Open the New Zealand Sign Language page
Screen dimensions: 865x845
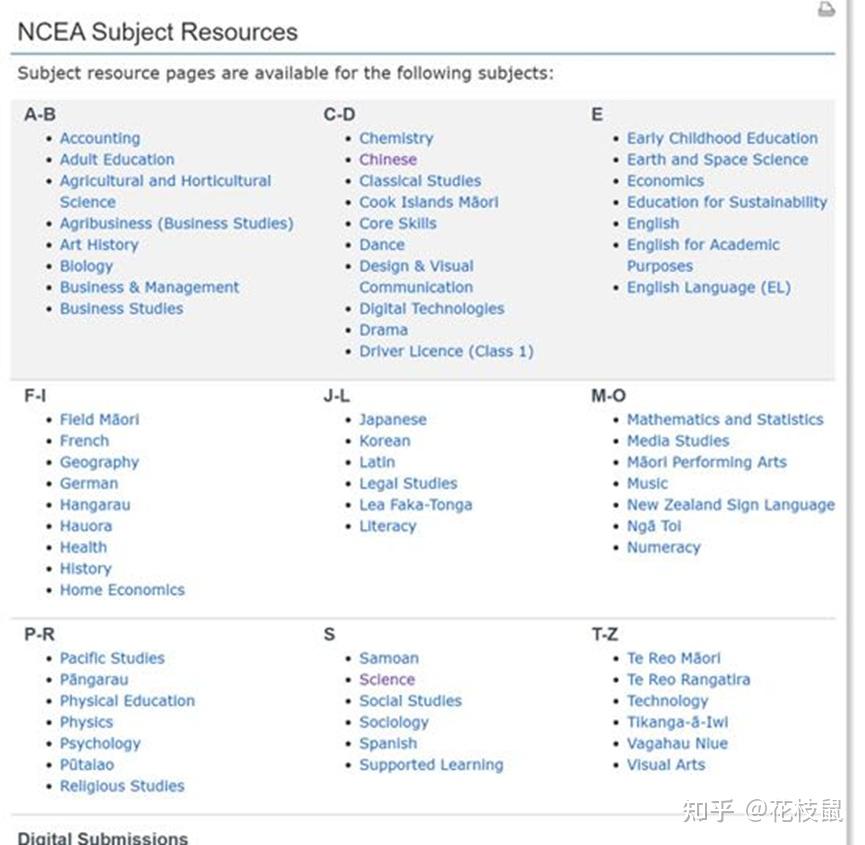click(729, 505)
